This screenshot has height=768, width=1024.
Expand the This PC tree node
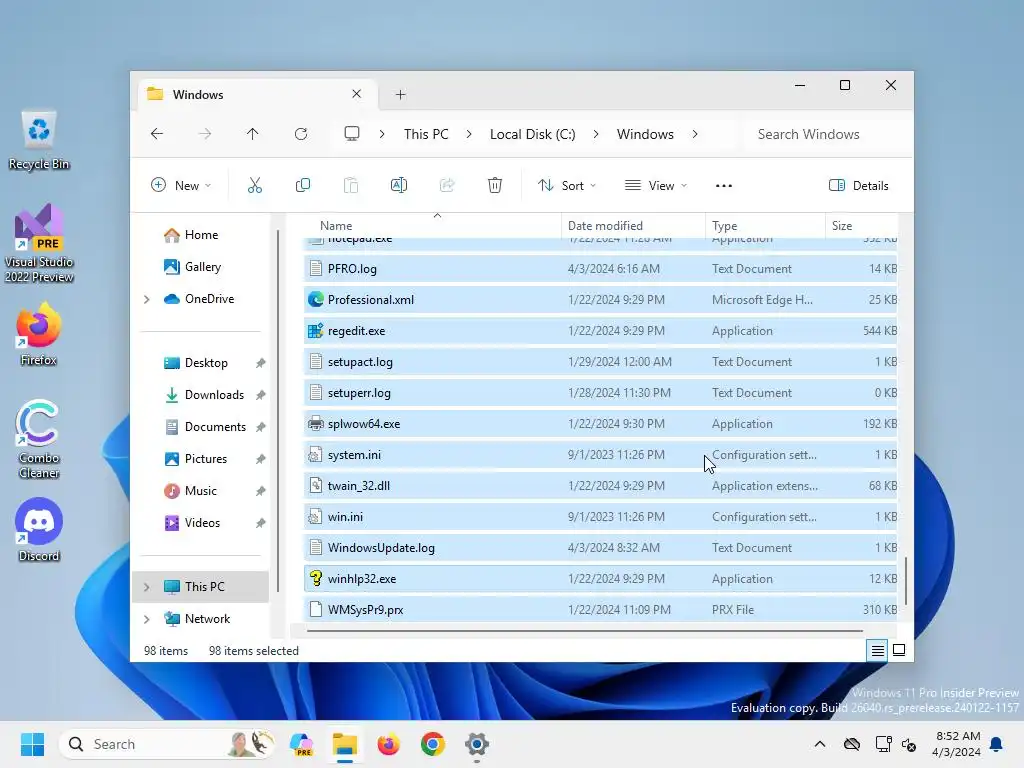(147, 587)
